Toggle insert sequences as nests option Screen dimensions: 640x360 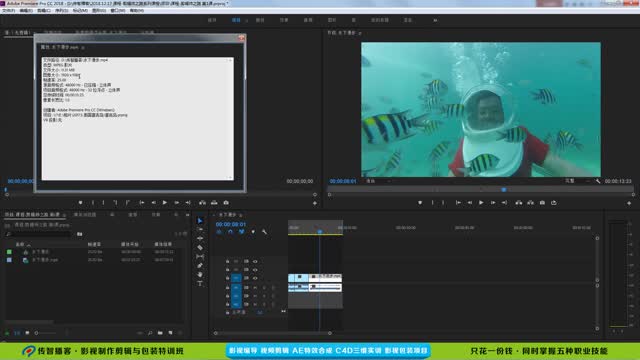coord(219,232)
